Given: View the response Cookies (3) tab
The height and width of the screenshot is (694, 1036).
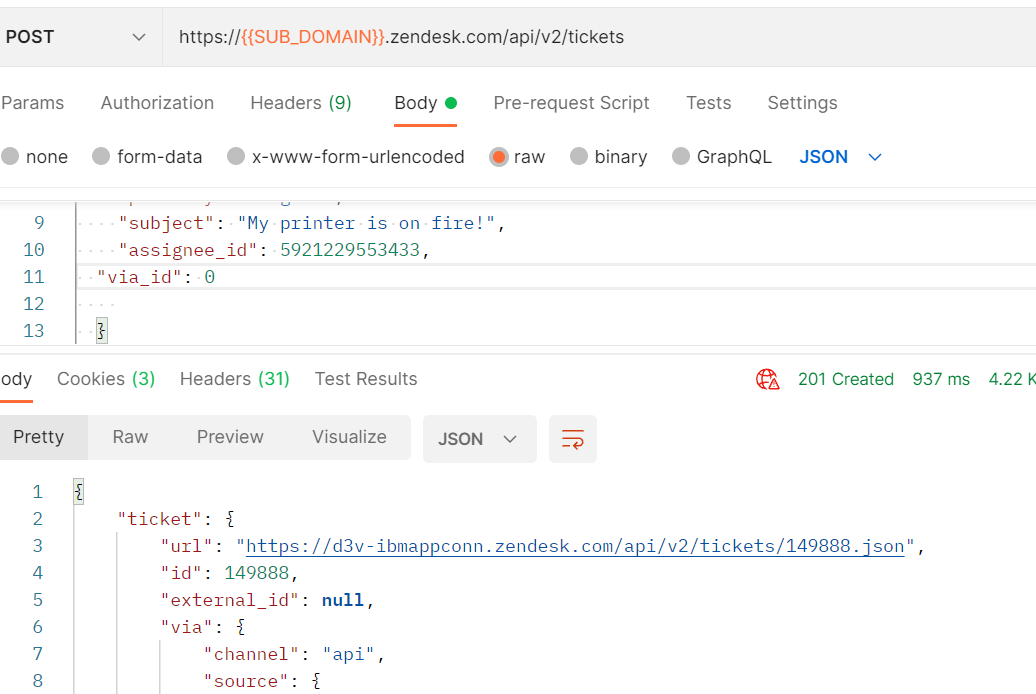Looking at the screenshot, I should [106, 379].
